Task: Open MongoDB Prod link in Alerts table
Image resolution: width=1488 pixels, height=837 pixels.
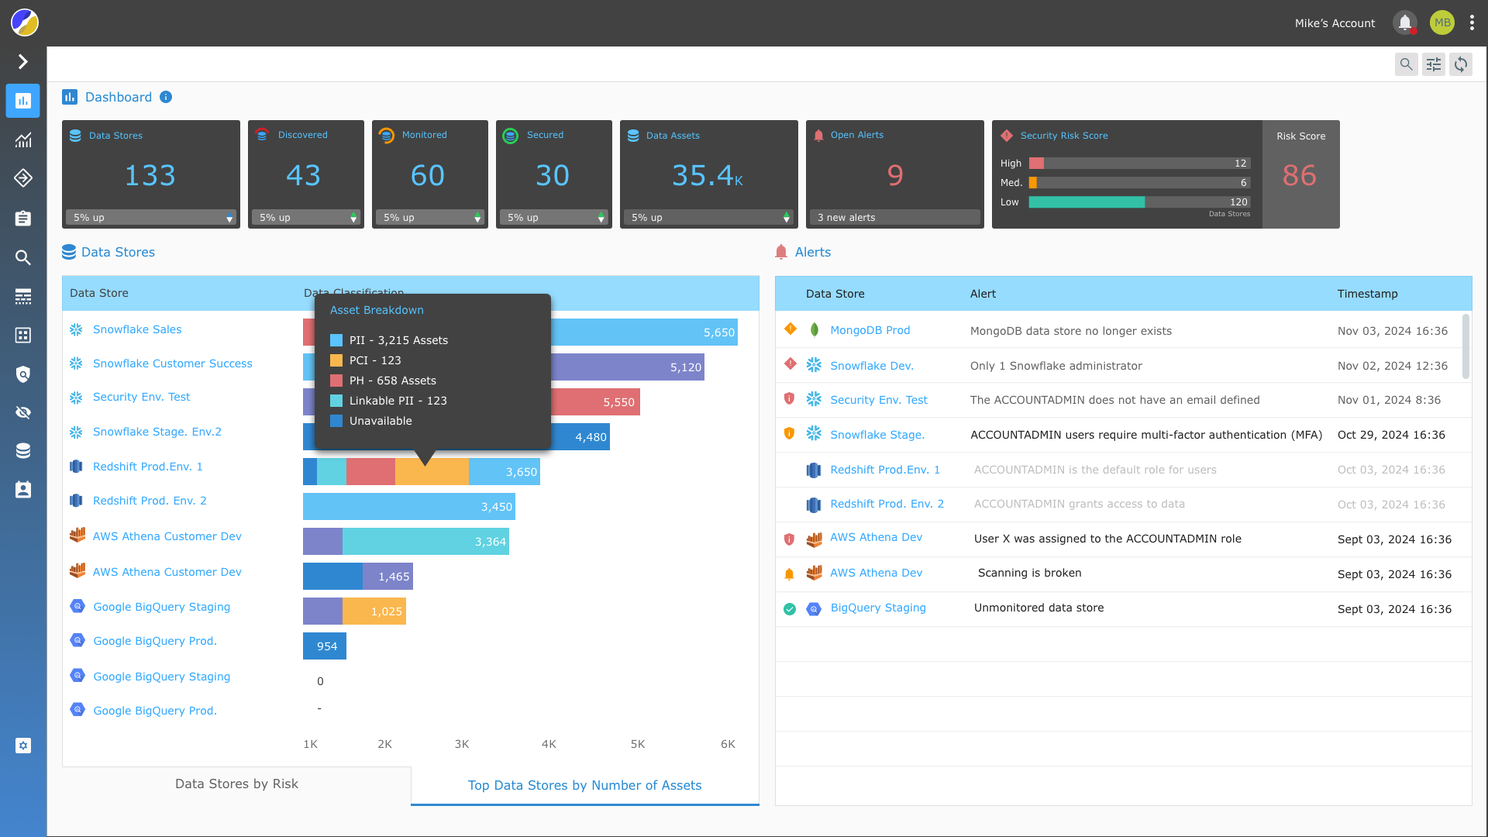Action: (869, 330)
